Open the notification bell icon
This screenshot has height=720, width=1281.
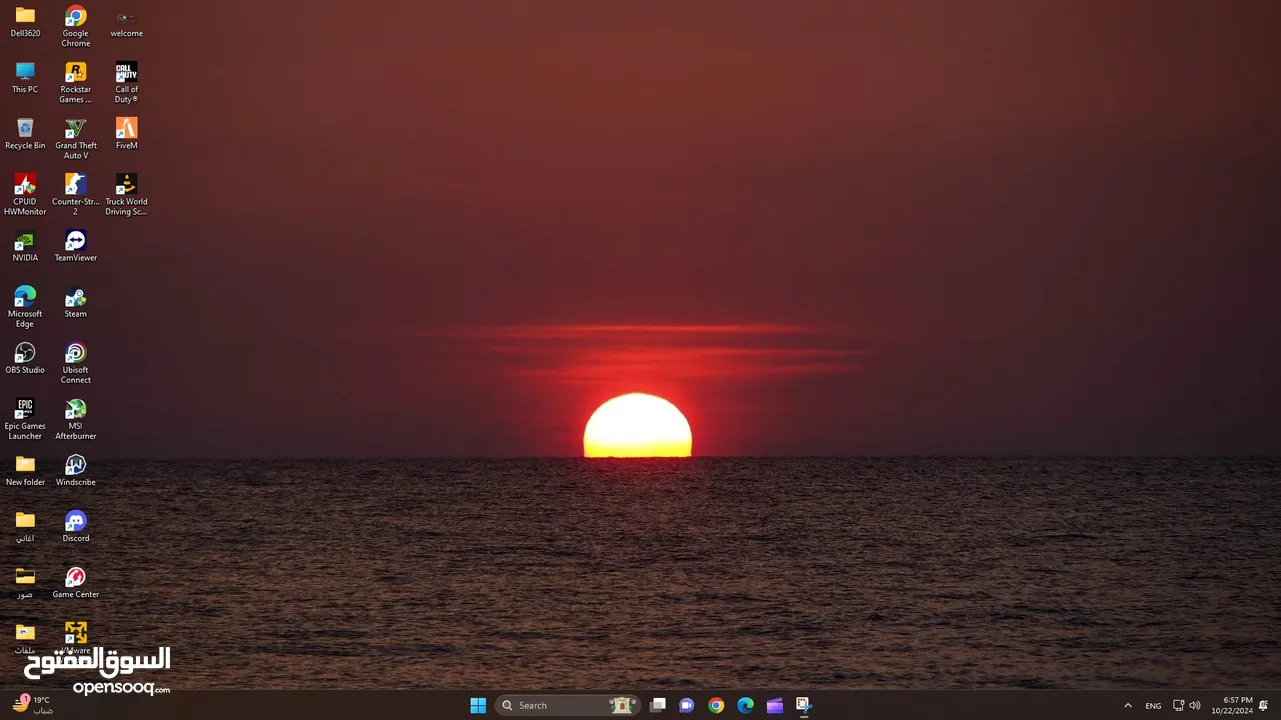click(x=1265, y=705)
